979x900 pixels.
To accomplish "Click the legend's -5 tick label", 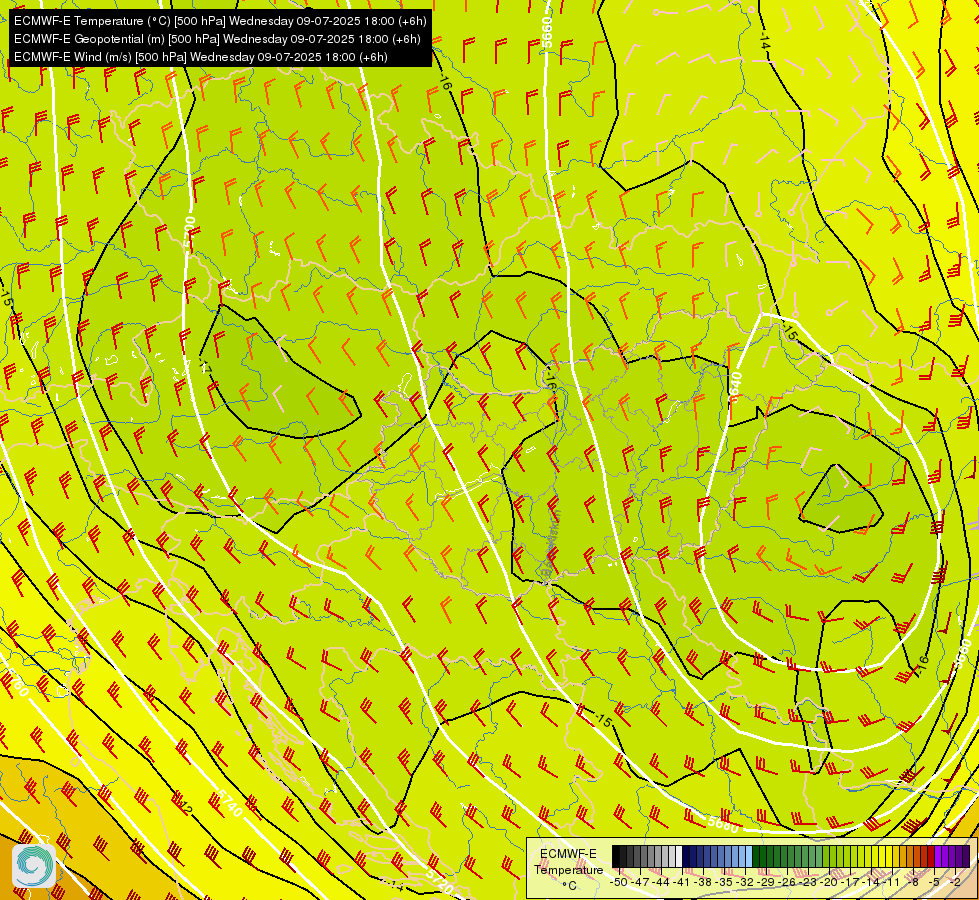I will pos(934,882).
